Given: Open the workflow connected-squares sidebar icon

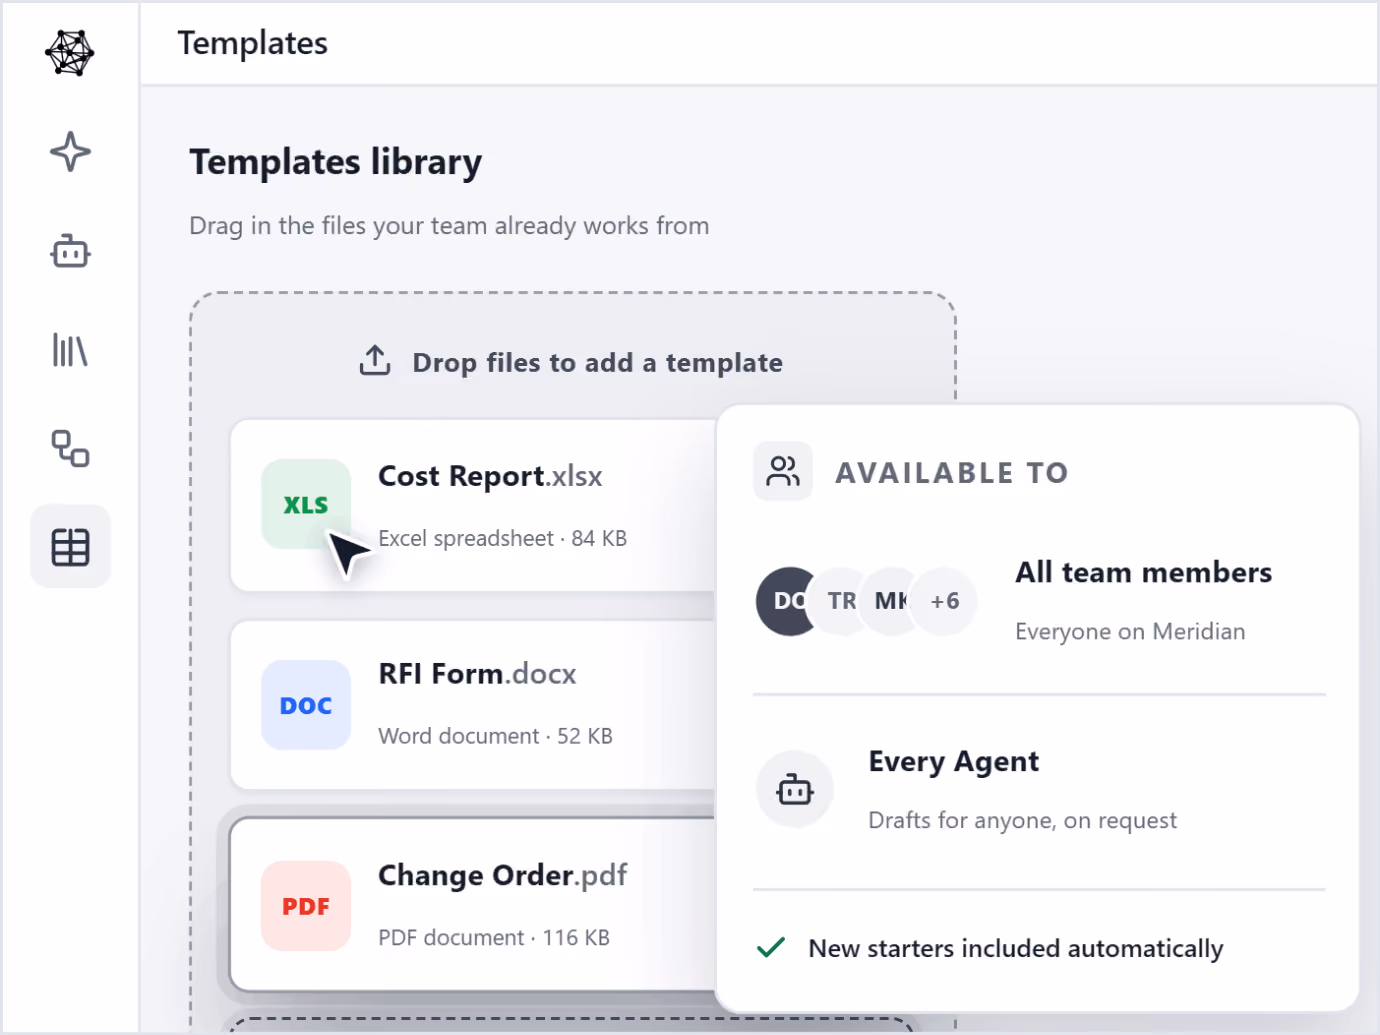Looking at the screenshot, I should (x=70, y=448).
